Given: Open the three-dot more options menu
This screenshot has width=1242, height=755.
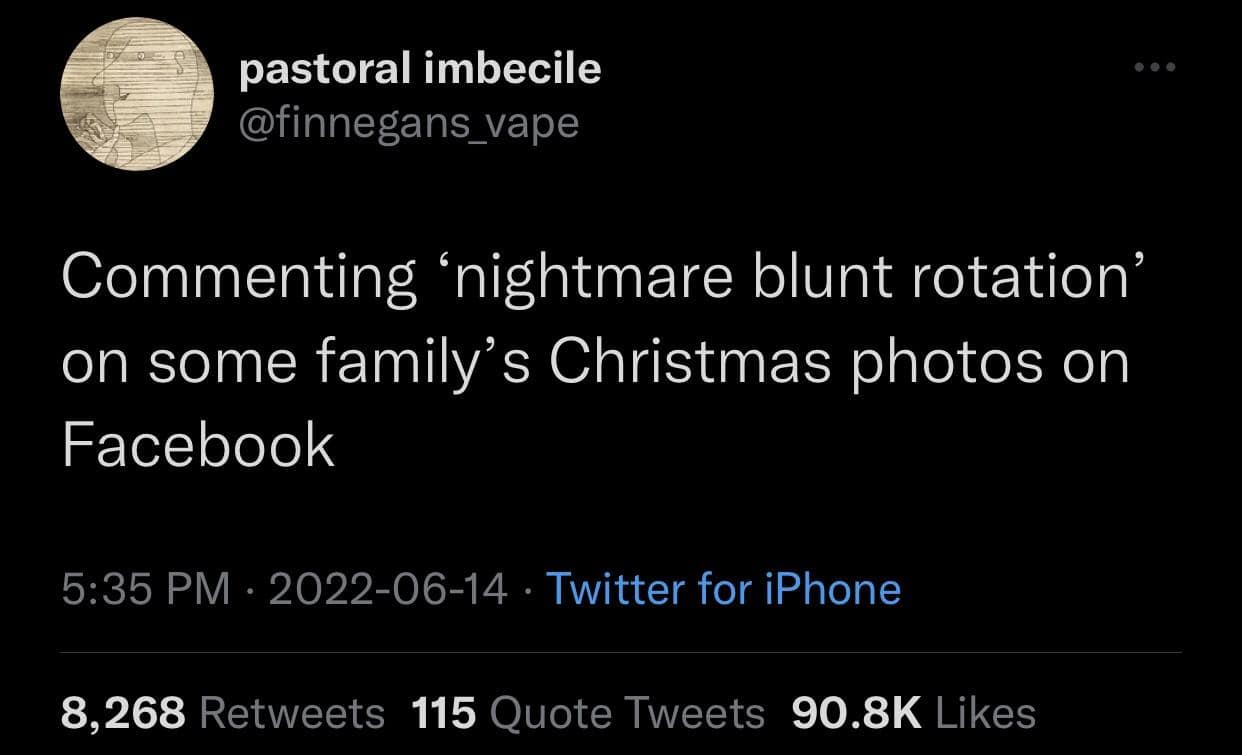Looking at the screenshot, I should tap(1156, 68).
